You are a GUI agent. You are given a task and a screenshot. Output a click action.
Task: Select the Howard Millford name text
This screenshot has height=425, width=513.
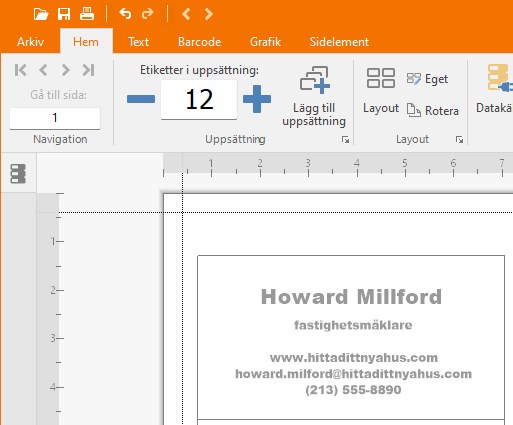click(x=351, y=297)
